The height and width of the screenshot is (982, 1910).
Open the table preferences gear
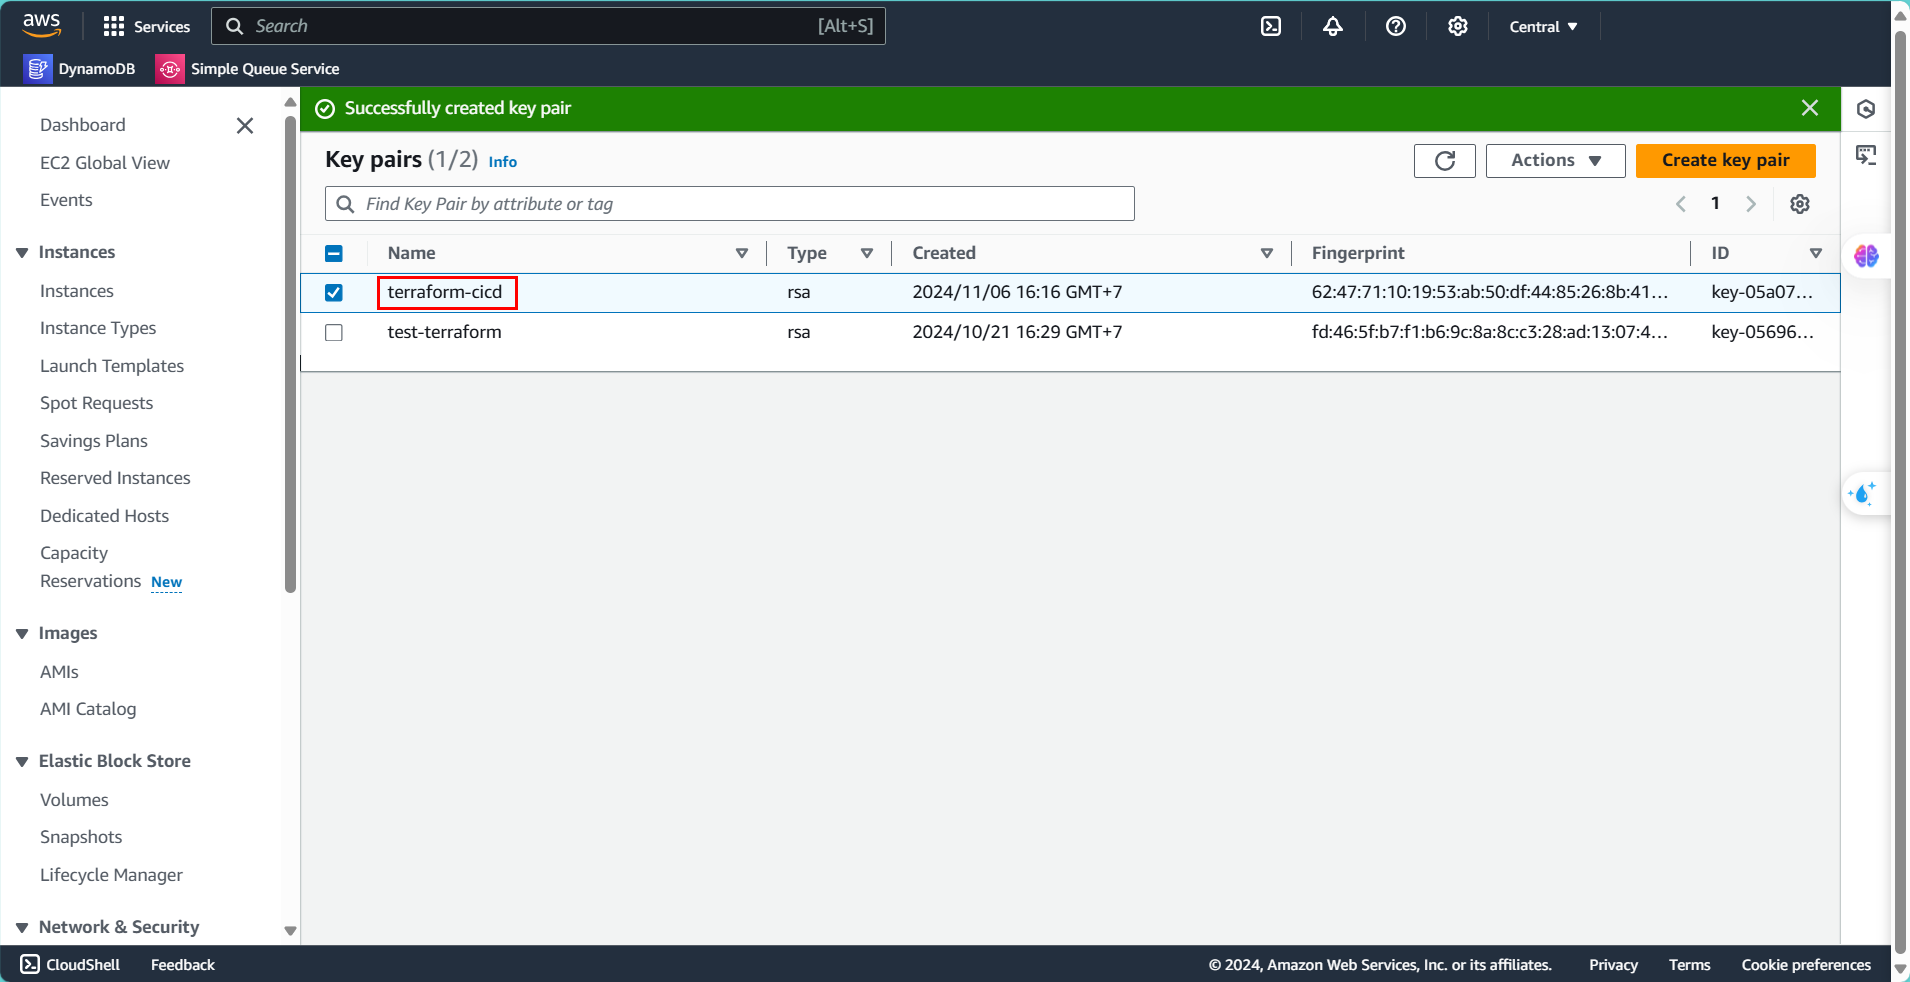point(1800,204)
